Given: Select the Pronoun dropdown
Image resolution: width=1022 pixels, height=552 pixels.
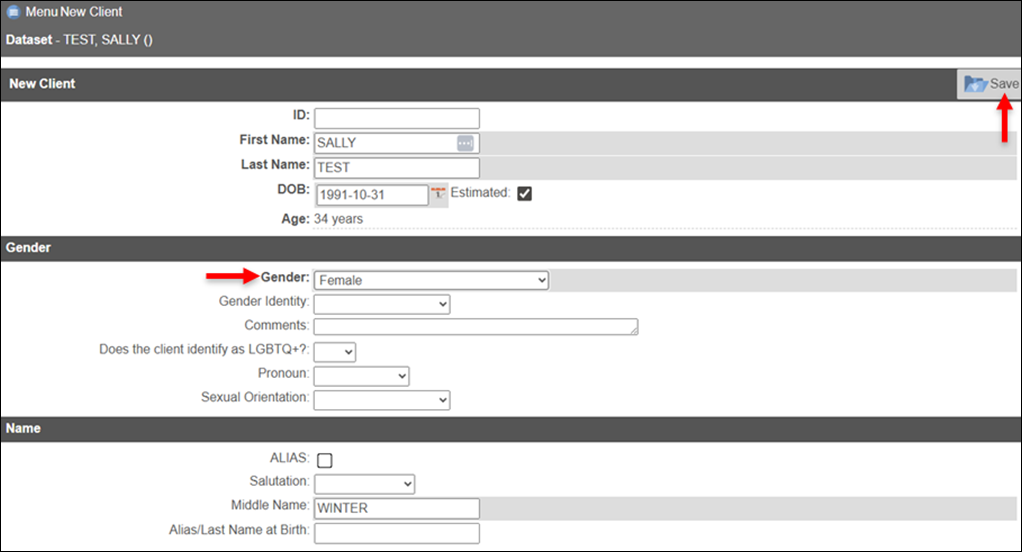Looking at the screenshot, I should click(x=361, y=375).
